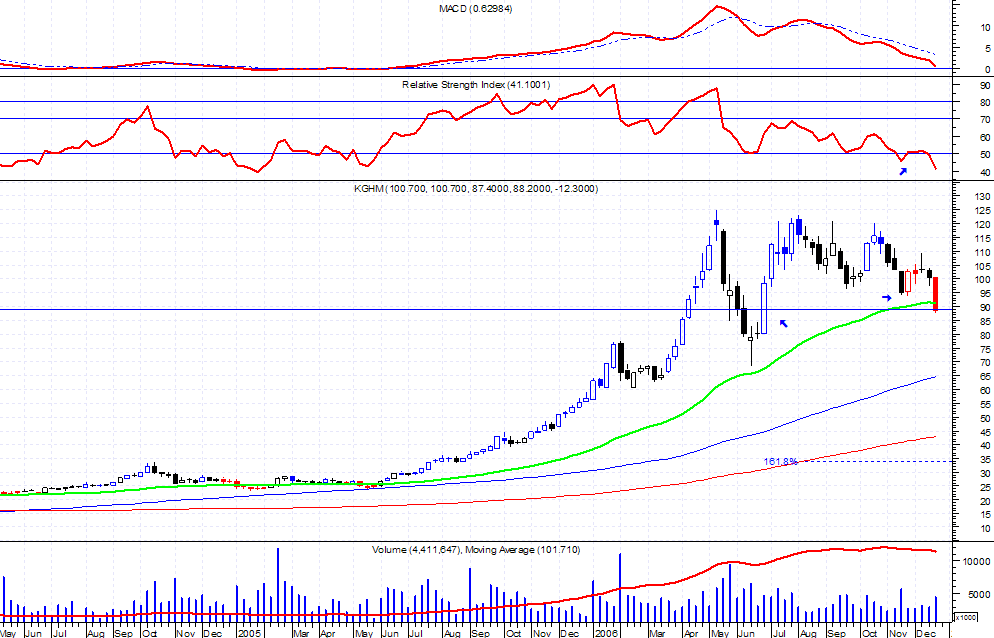Click the 10000 value on volume axis

(976, 562)
